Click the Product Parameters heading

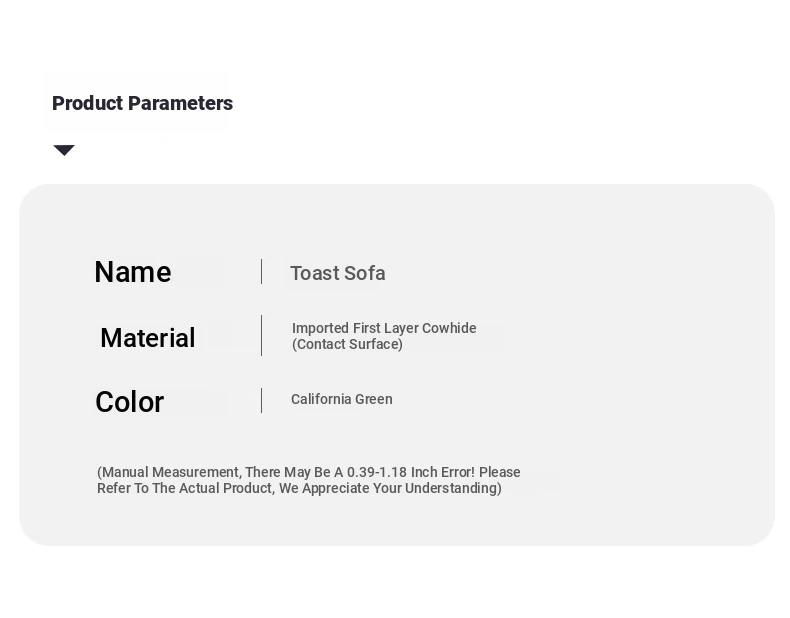pyautogui.click(x=143, y=103)
